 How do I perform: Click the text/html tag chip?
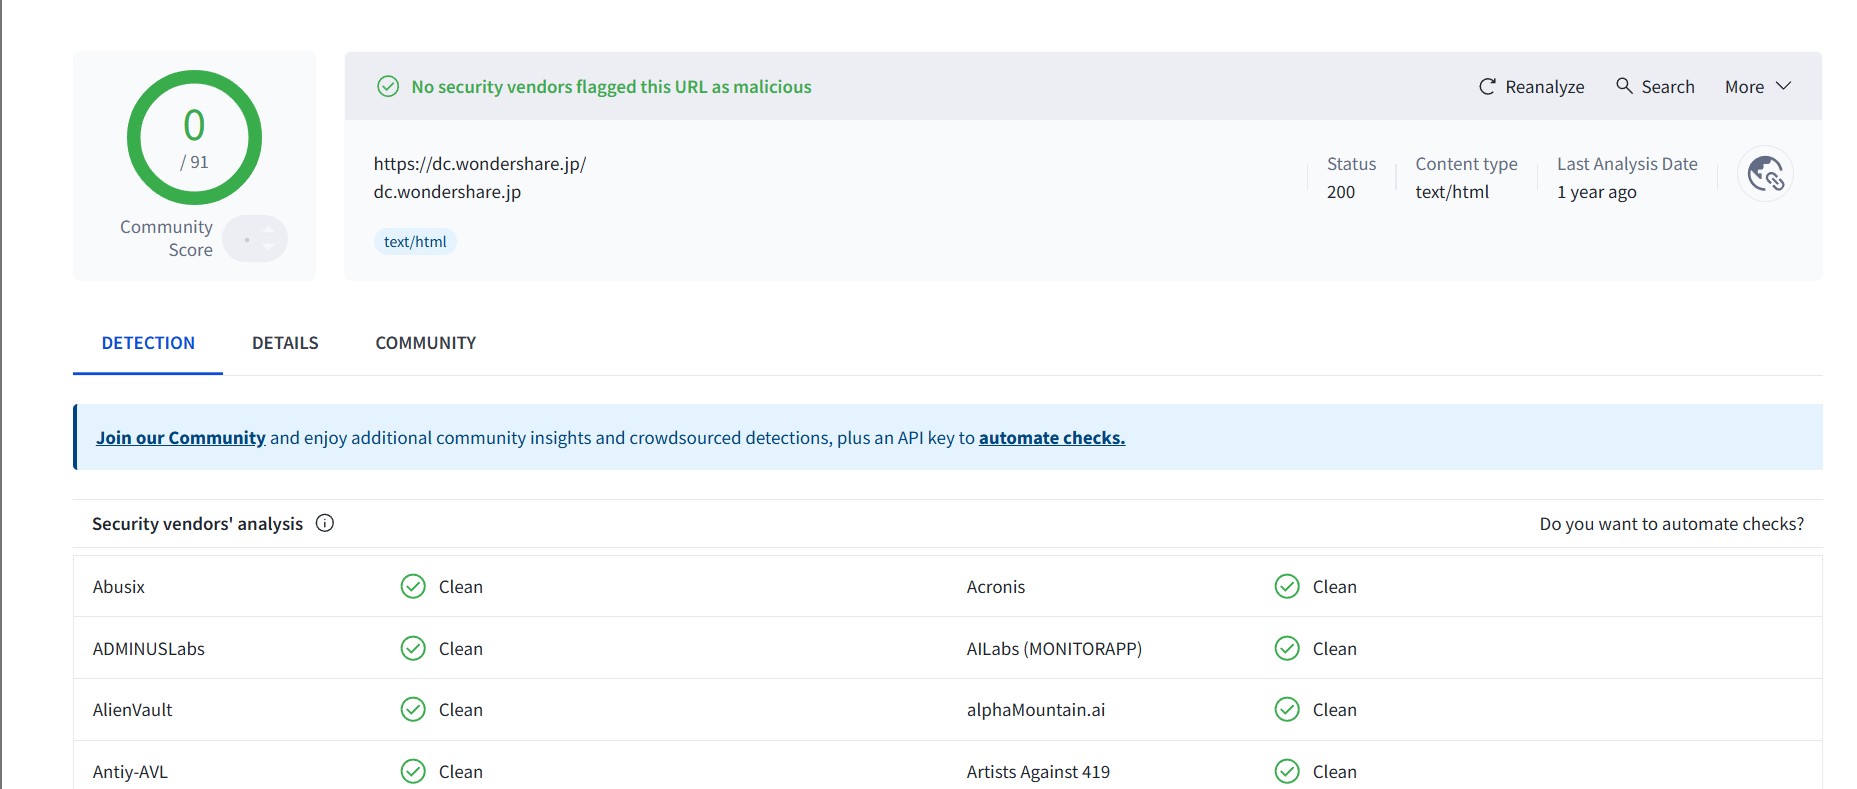tap(415, 242)
